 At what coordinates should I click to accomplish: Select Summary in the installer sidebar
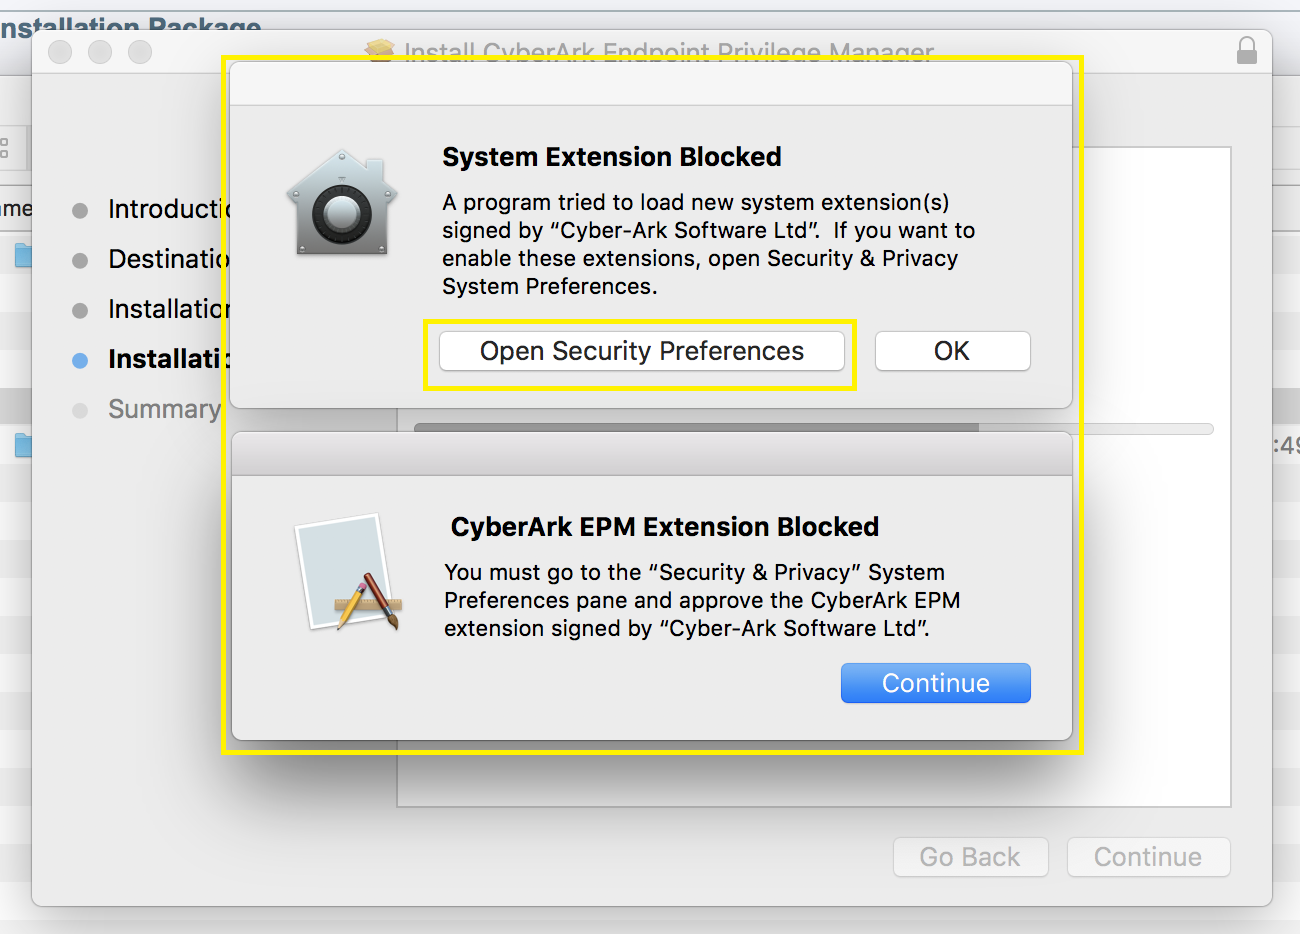click(164, 409)
